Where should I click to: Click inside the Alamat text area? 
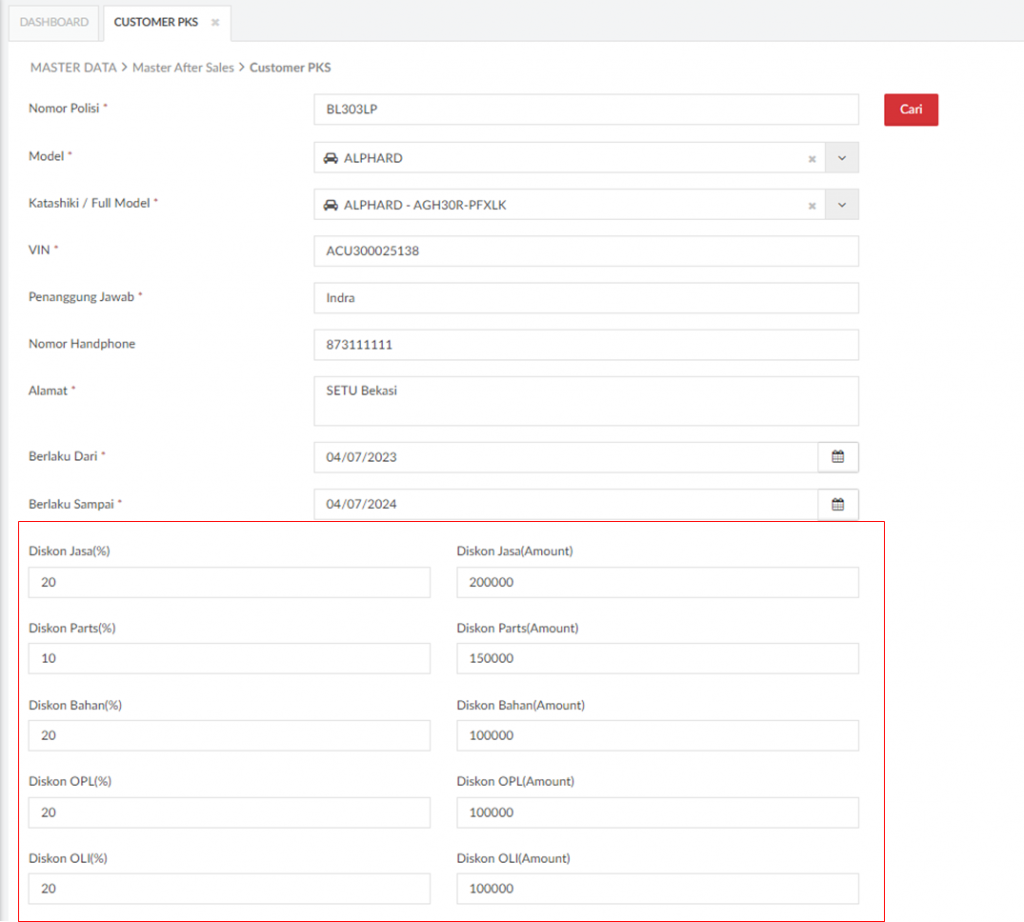point(585,401)
